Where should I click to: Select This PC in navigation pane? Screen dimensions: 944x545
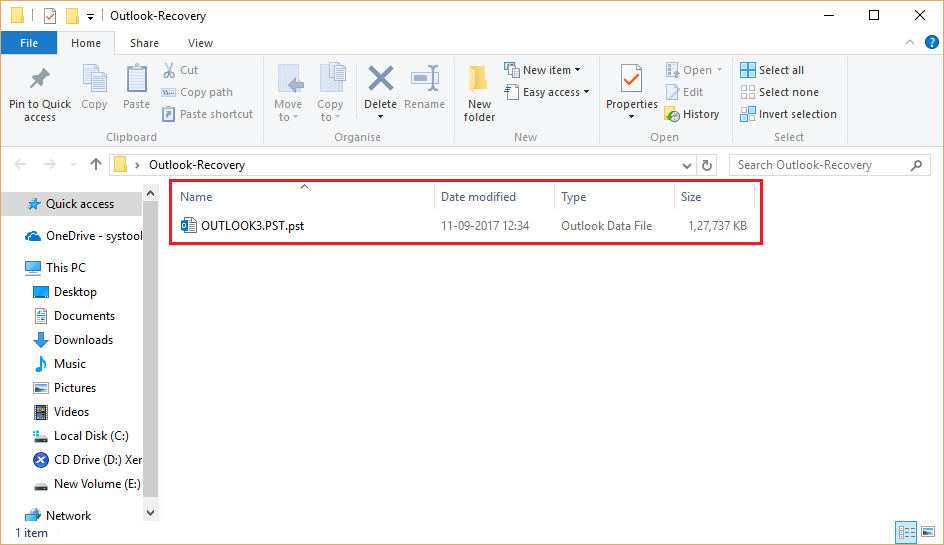(x=55, y=267)
